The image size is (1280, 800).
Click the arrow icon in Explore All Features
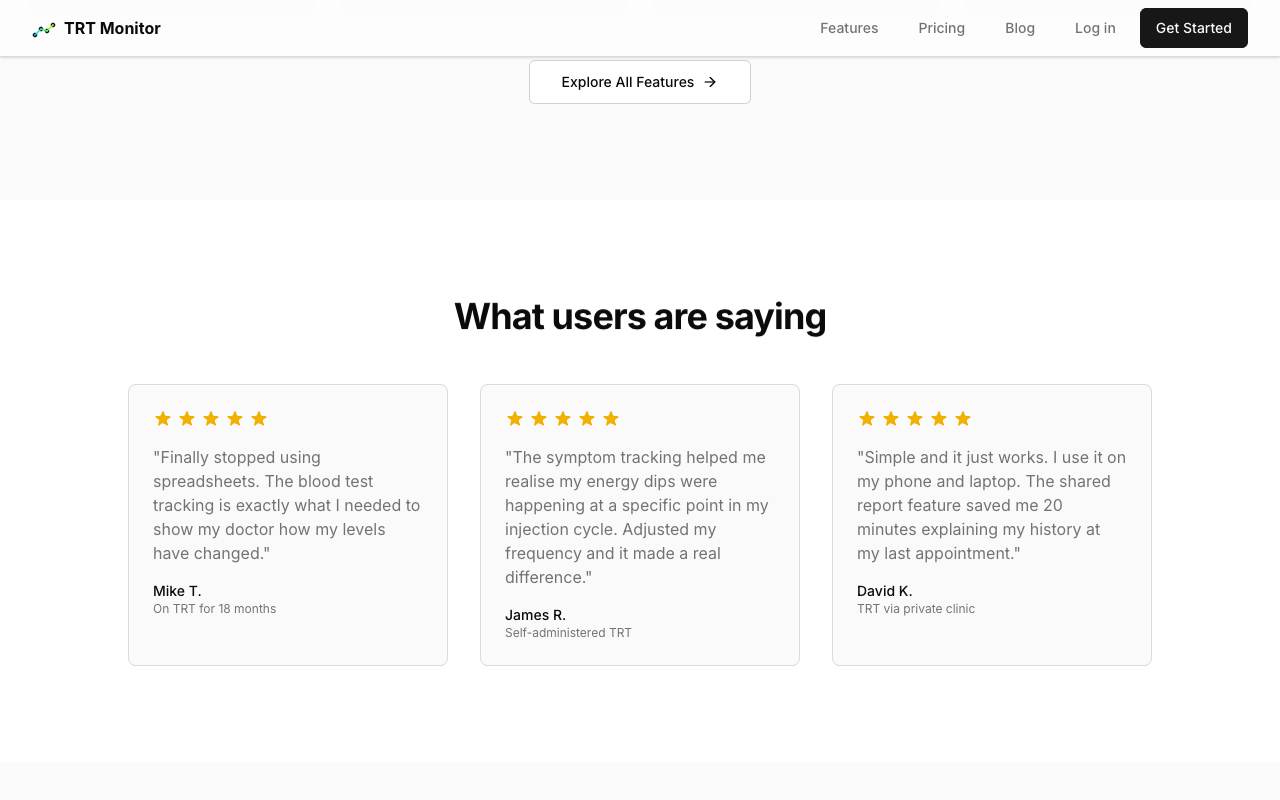tap(710, 82)
